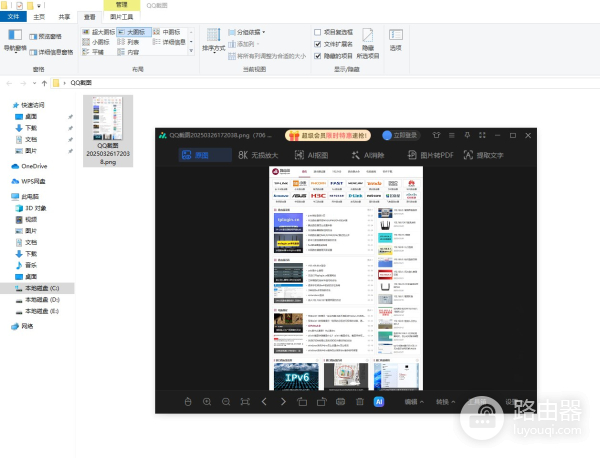The image size is (600, 458).
Task: Open the skin/theme shirt icon in viewer
Action: (x=436, y=135)
